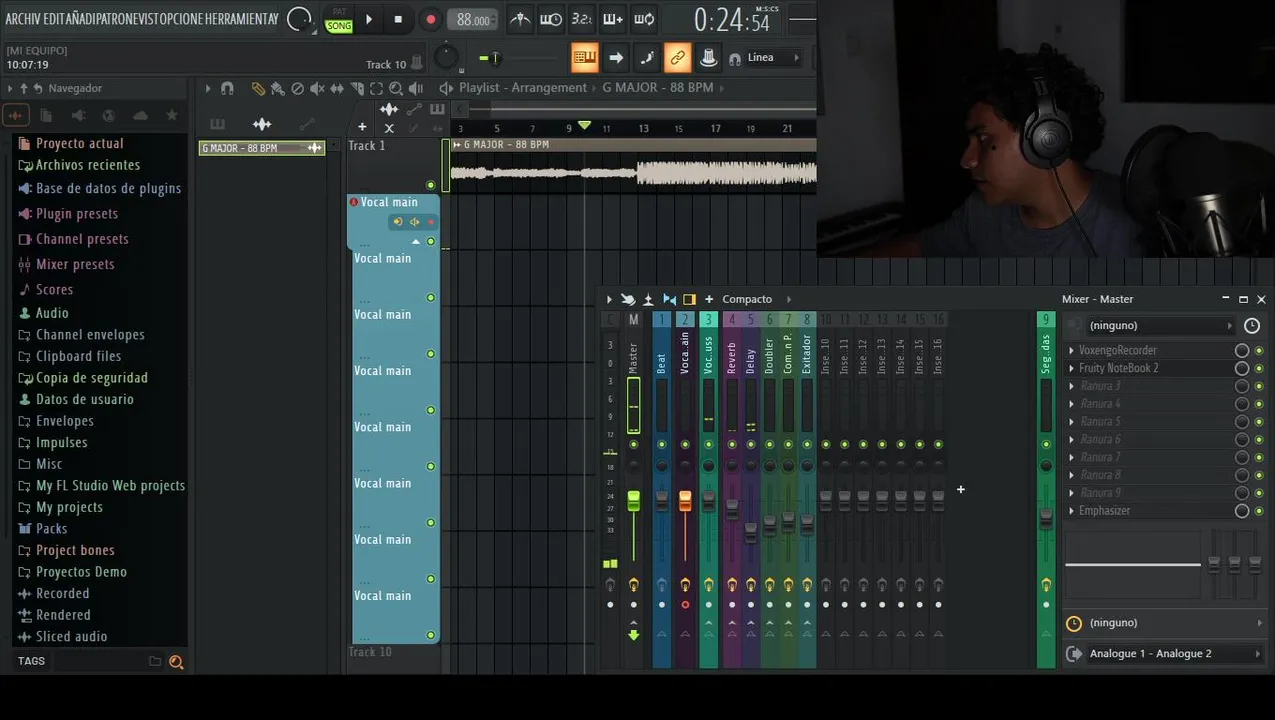Click the Delay track volume fader
The image size is (1275, 720).
(x=751, y=532)
